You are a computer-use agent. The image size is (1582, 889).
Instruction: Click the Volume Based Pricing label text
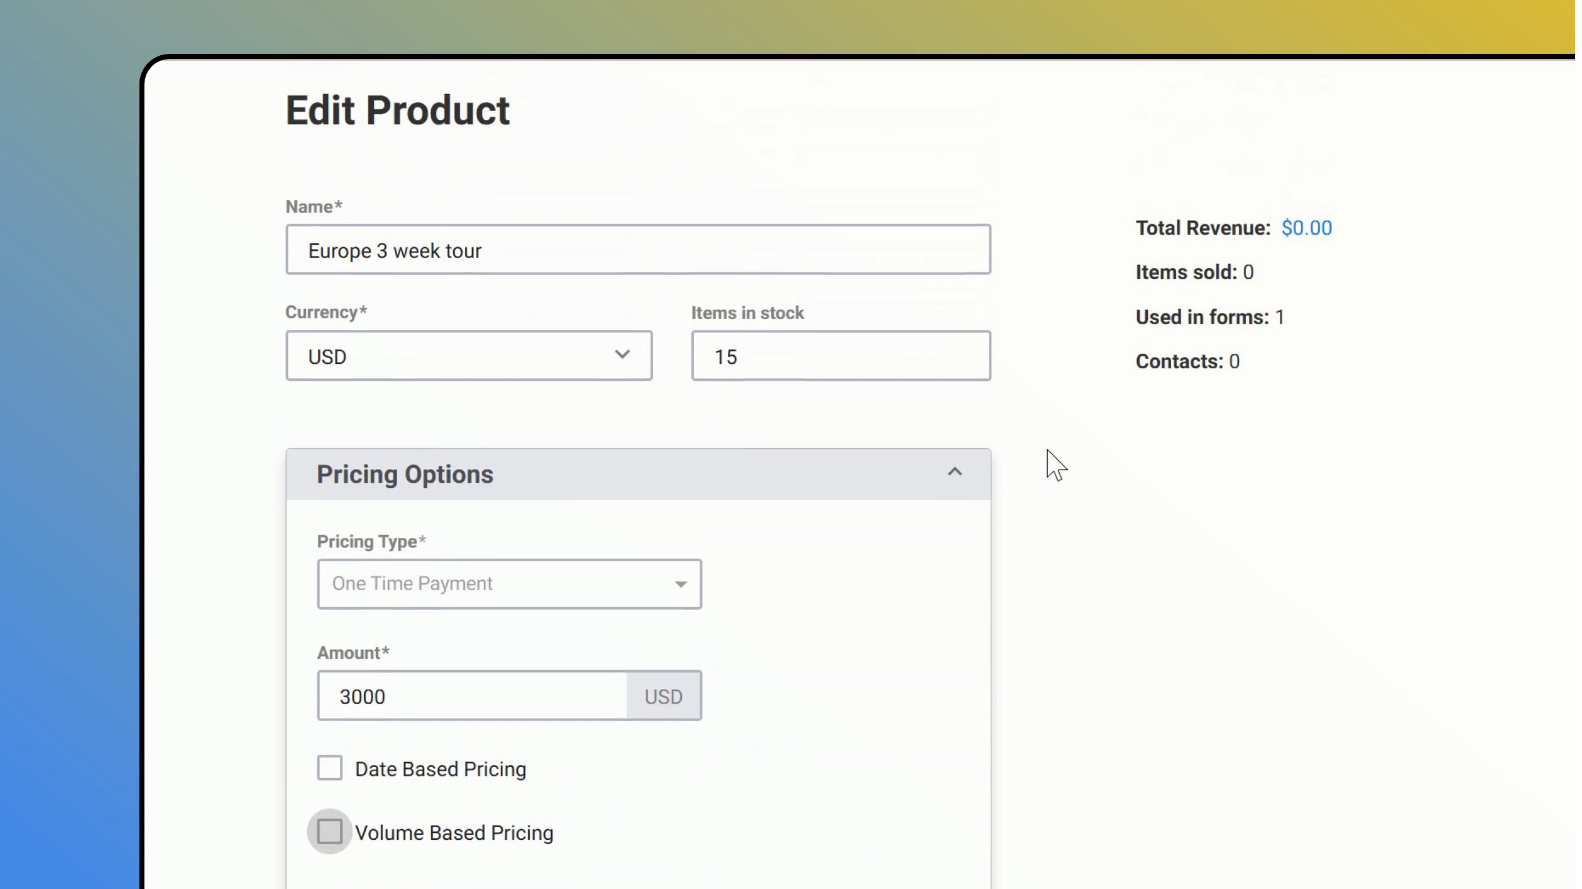(x=454, y=833)
